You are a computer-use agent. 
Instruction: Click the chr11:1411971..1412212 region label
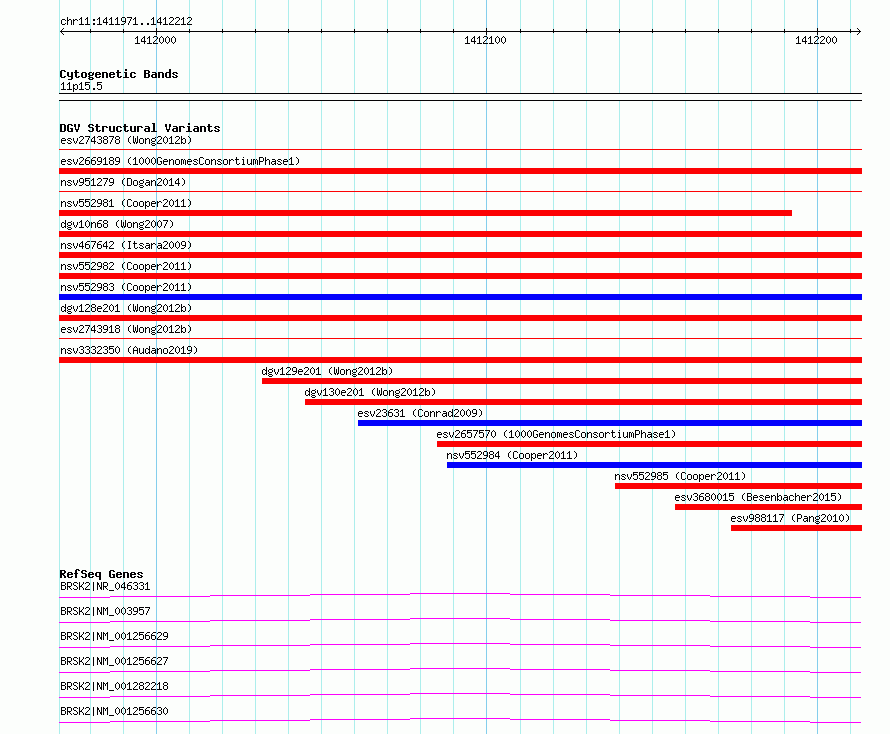tap(126, 21)
